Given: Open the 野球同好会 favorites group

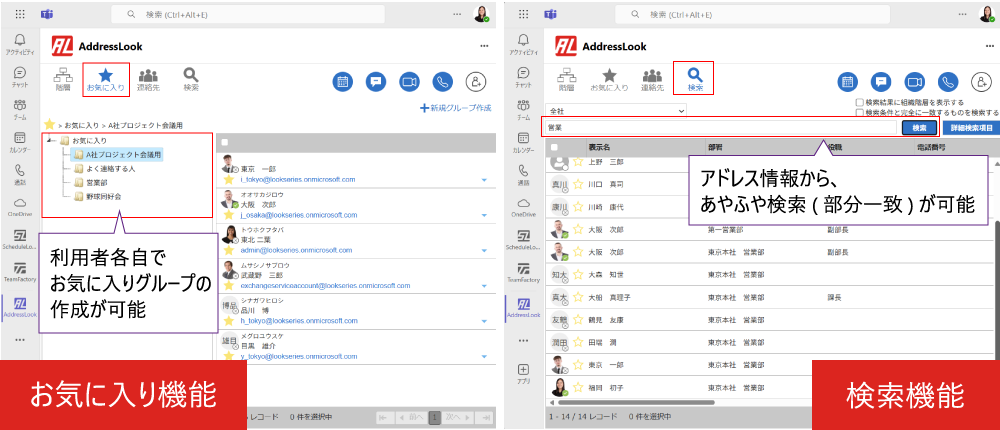Looking at the screenshot, I should (103, 197).
